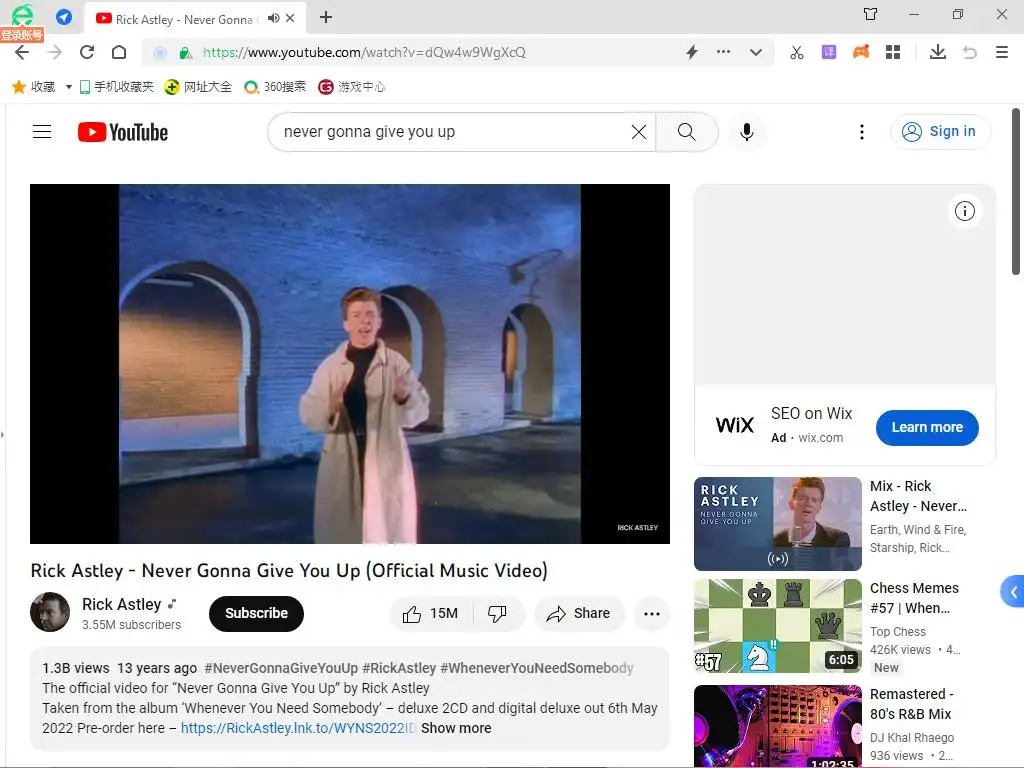This screenshot has height=768, width=1024.
Task: Start voice search with the microphone
Action: 746,132
